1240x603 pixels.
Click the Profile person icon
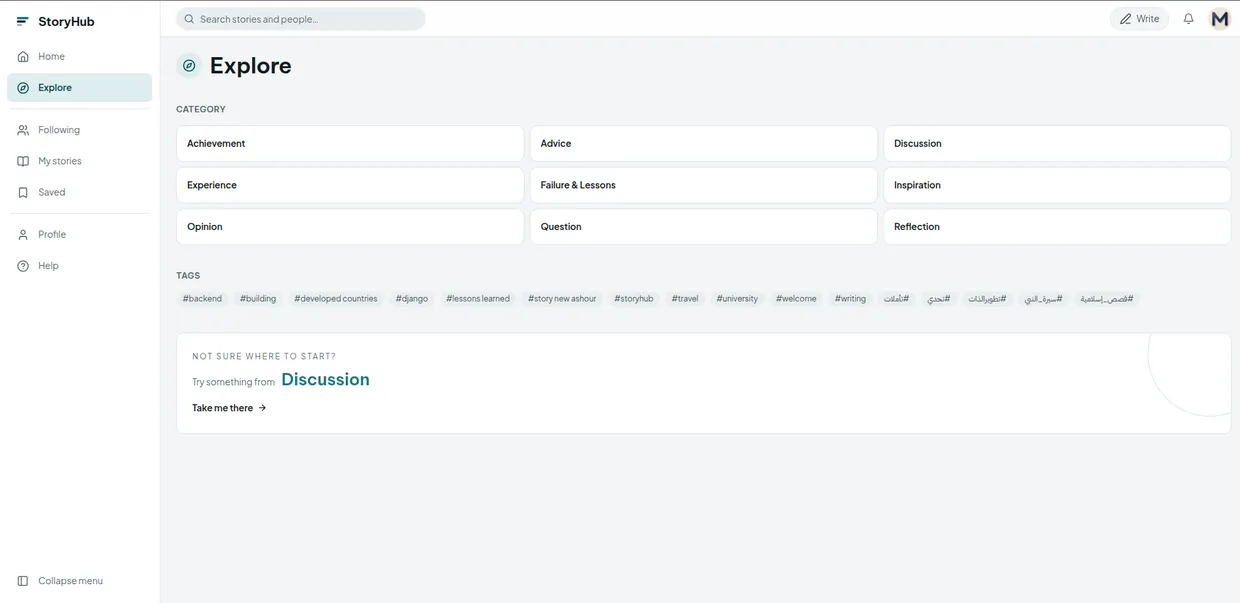click(x=23, y=235)
